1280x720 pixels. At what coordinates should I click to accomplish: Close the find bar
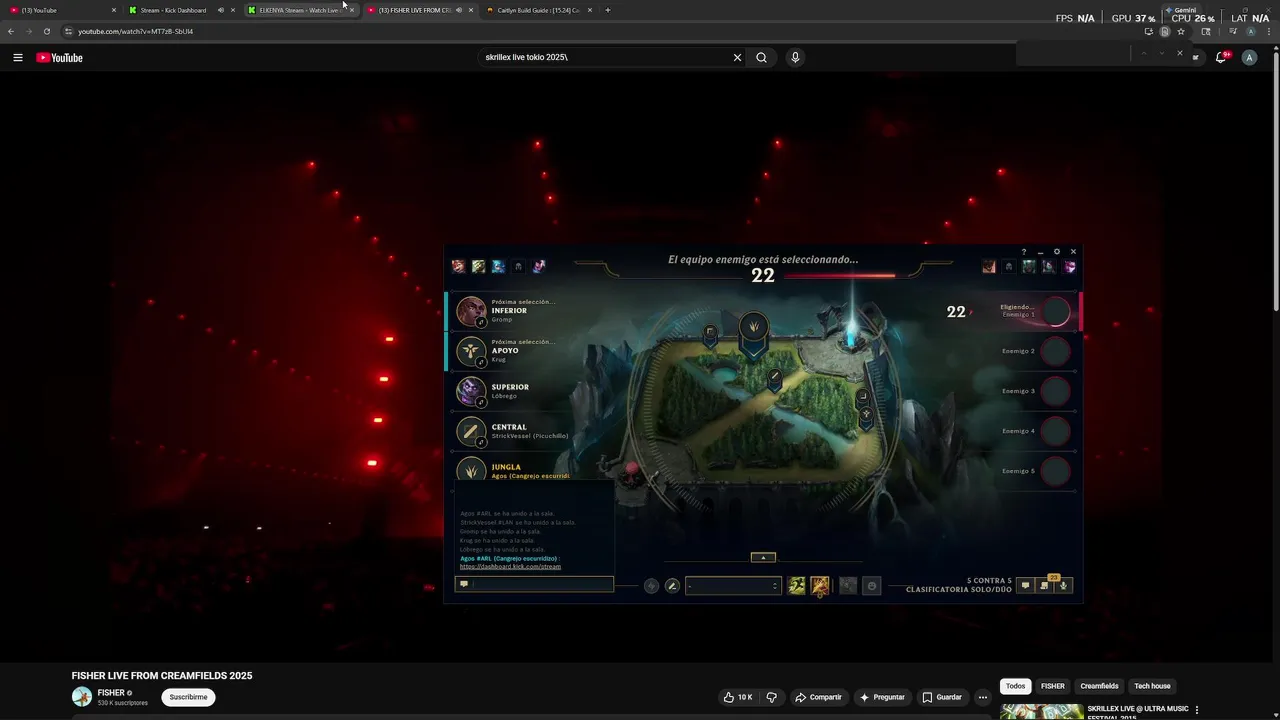[1180, 53]
